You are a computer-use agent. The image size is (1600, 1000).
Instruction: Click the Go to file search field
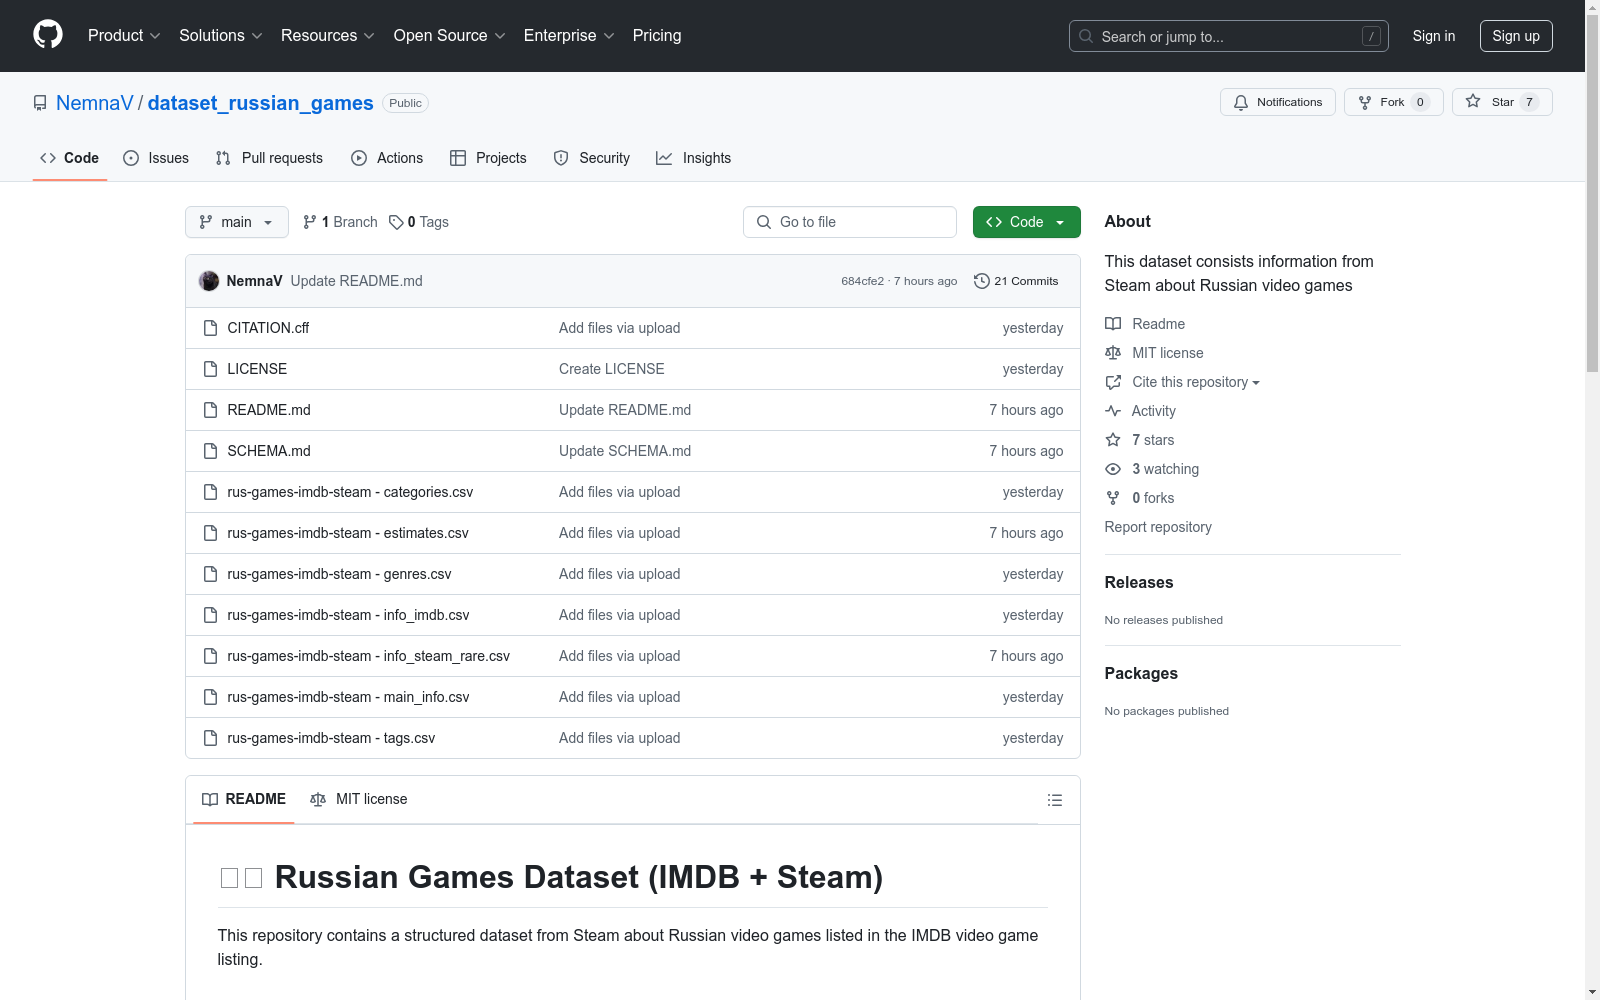point(850,222)
